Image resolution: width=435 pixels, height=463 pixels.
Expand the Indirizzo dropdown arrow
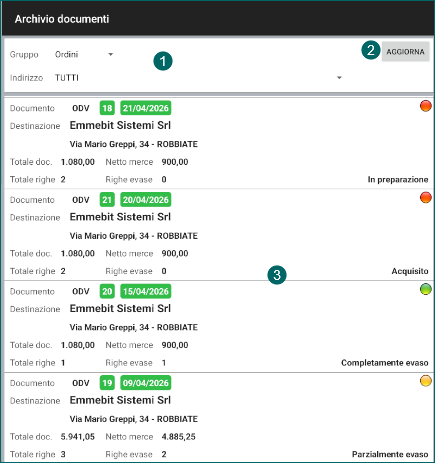click(x=339, y=78)
